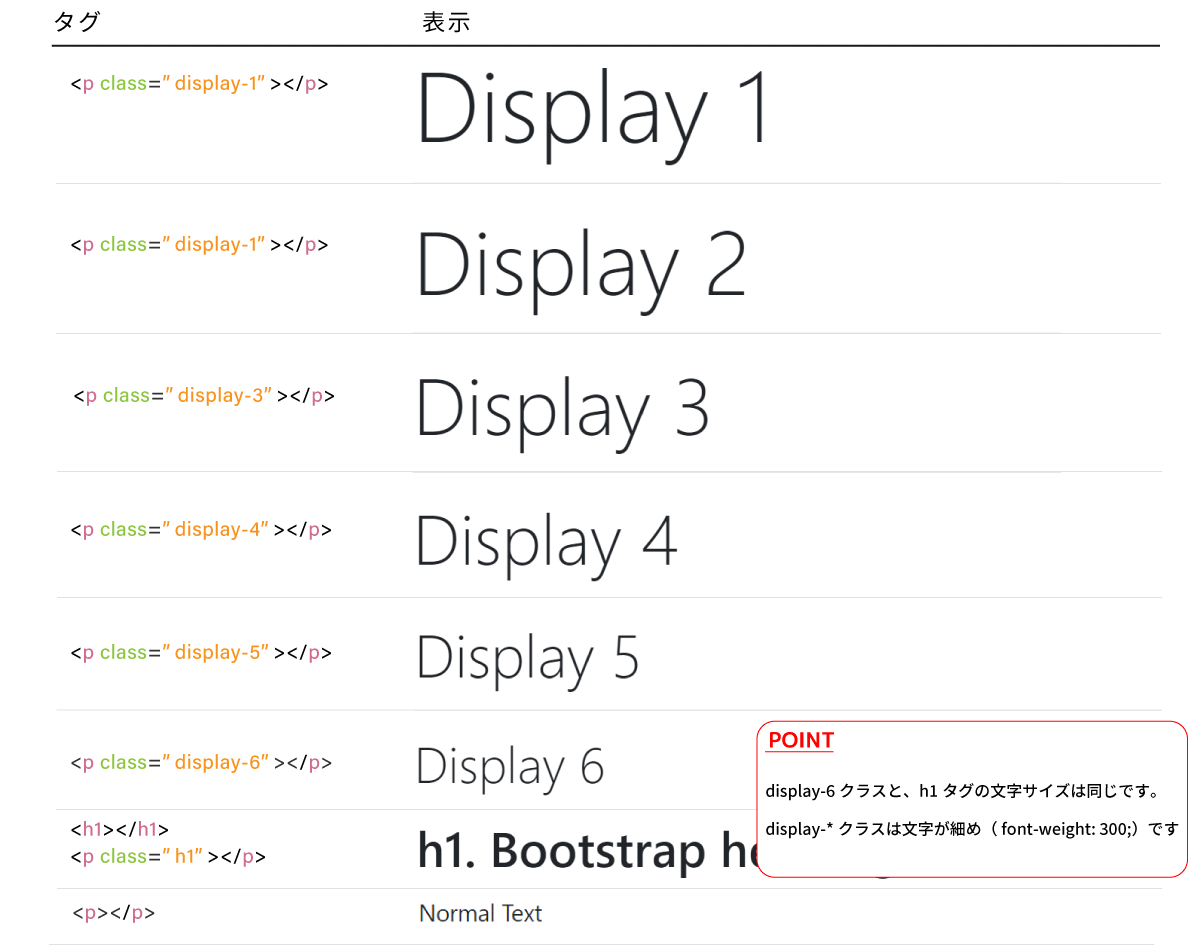
Task: Select the <h1></h1> tag code
Action: point(120,829)
